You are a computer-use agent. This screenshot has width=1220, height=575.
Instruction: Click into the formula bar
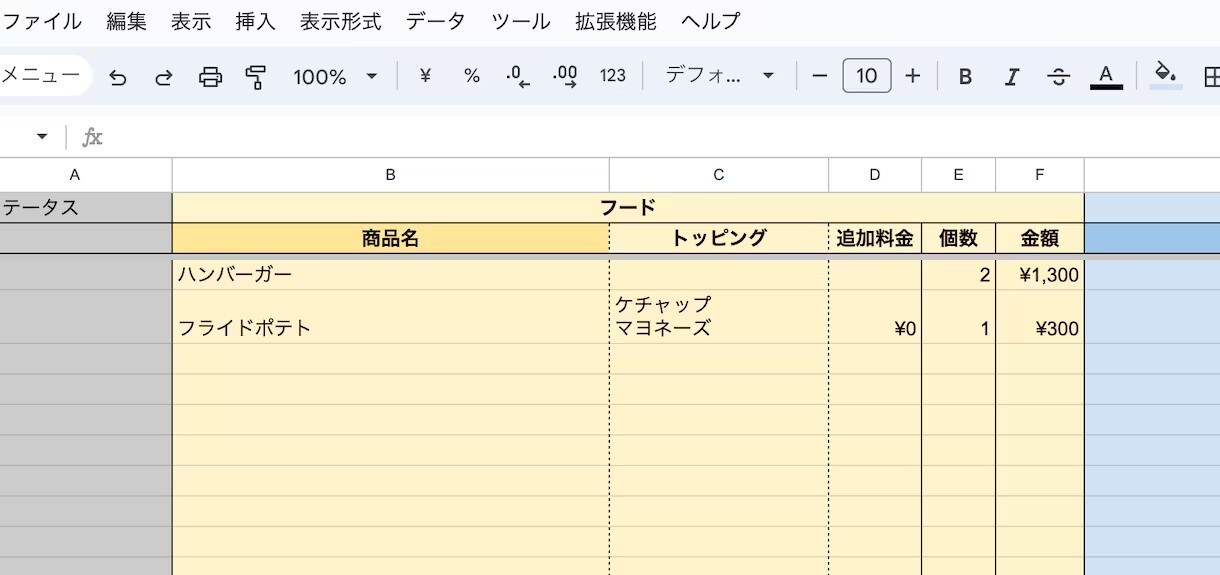[660, 137]
